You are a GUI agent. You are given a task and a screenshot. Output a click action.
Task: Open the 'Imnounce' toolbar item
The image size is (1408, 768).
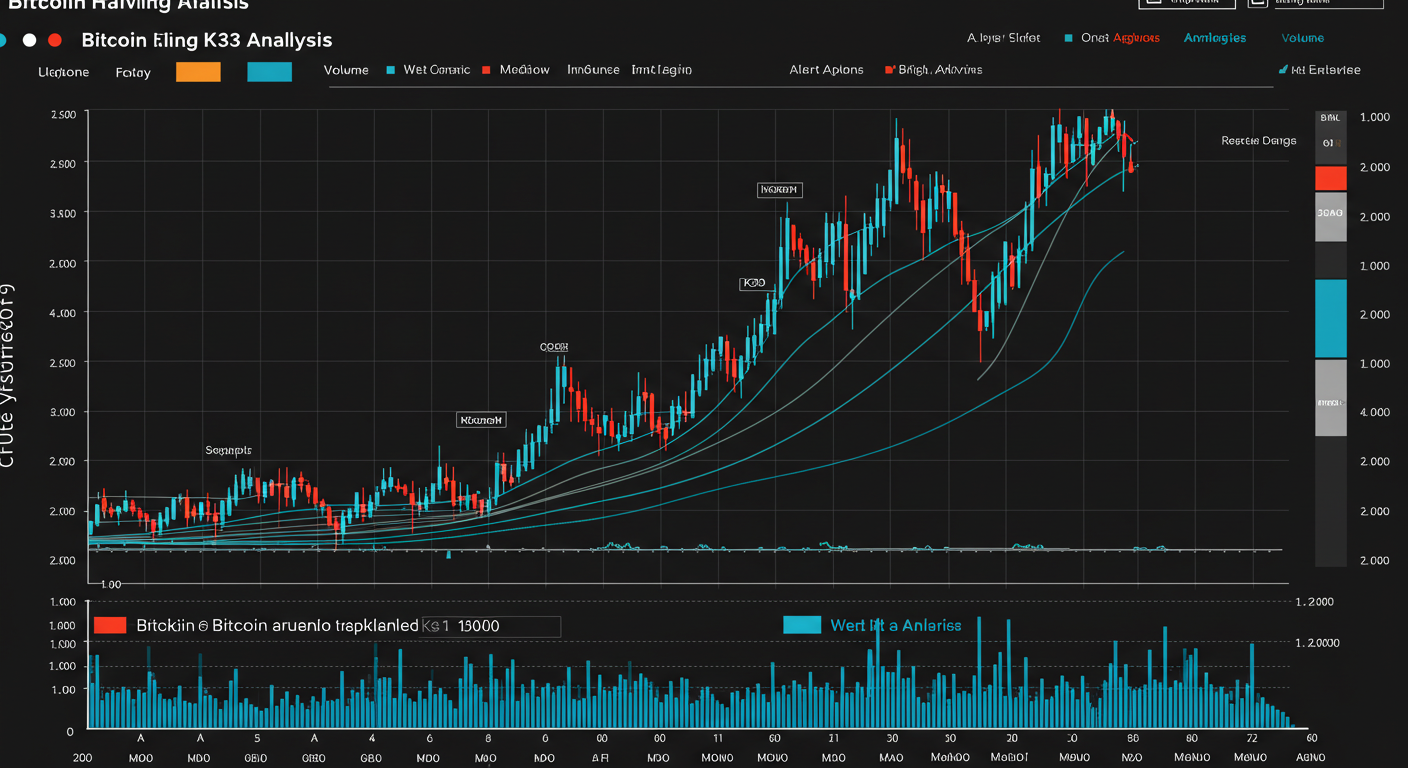pyautogui.click(x=593, y=70)
